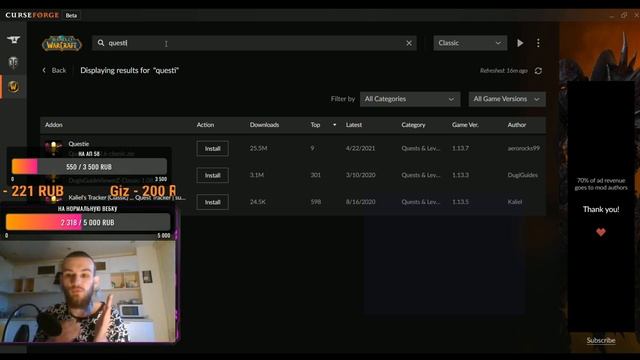This screenshot has height=360, width=640.
Task: Click Questie's 25.5M downloads value
Action: (258, 148)
